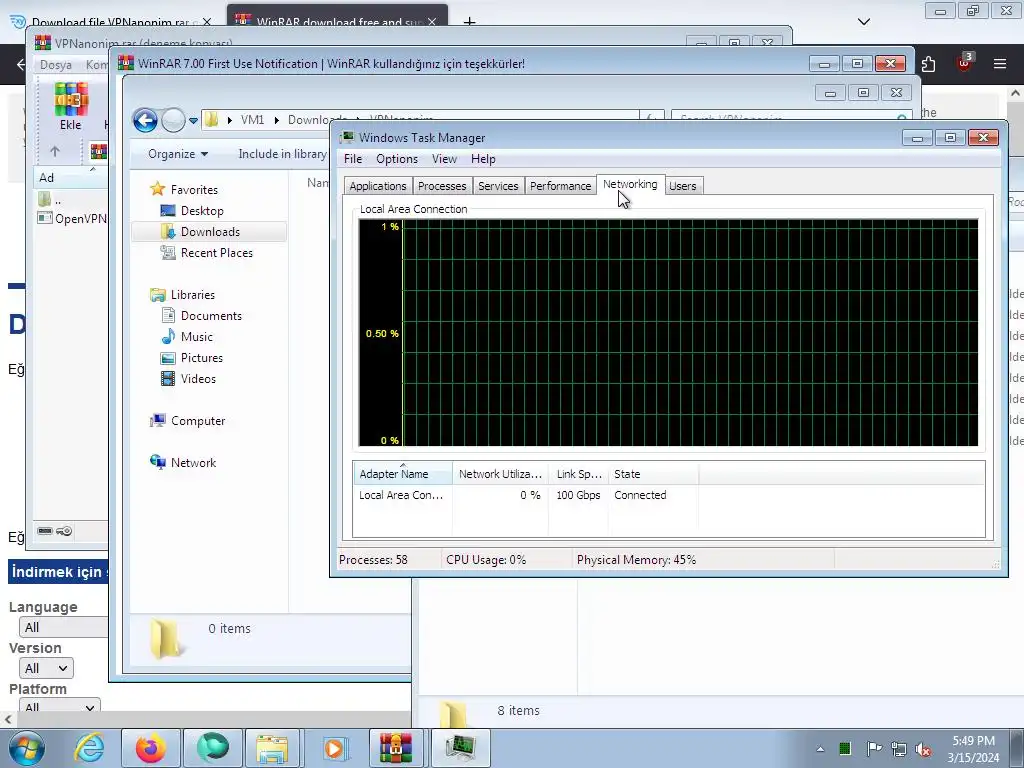Click the WinRAR up-one-level arrow
The height and width of the screenshot is (768, 1024).
tap(55, 152)
